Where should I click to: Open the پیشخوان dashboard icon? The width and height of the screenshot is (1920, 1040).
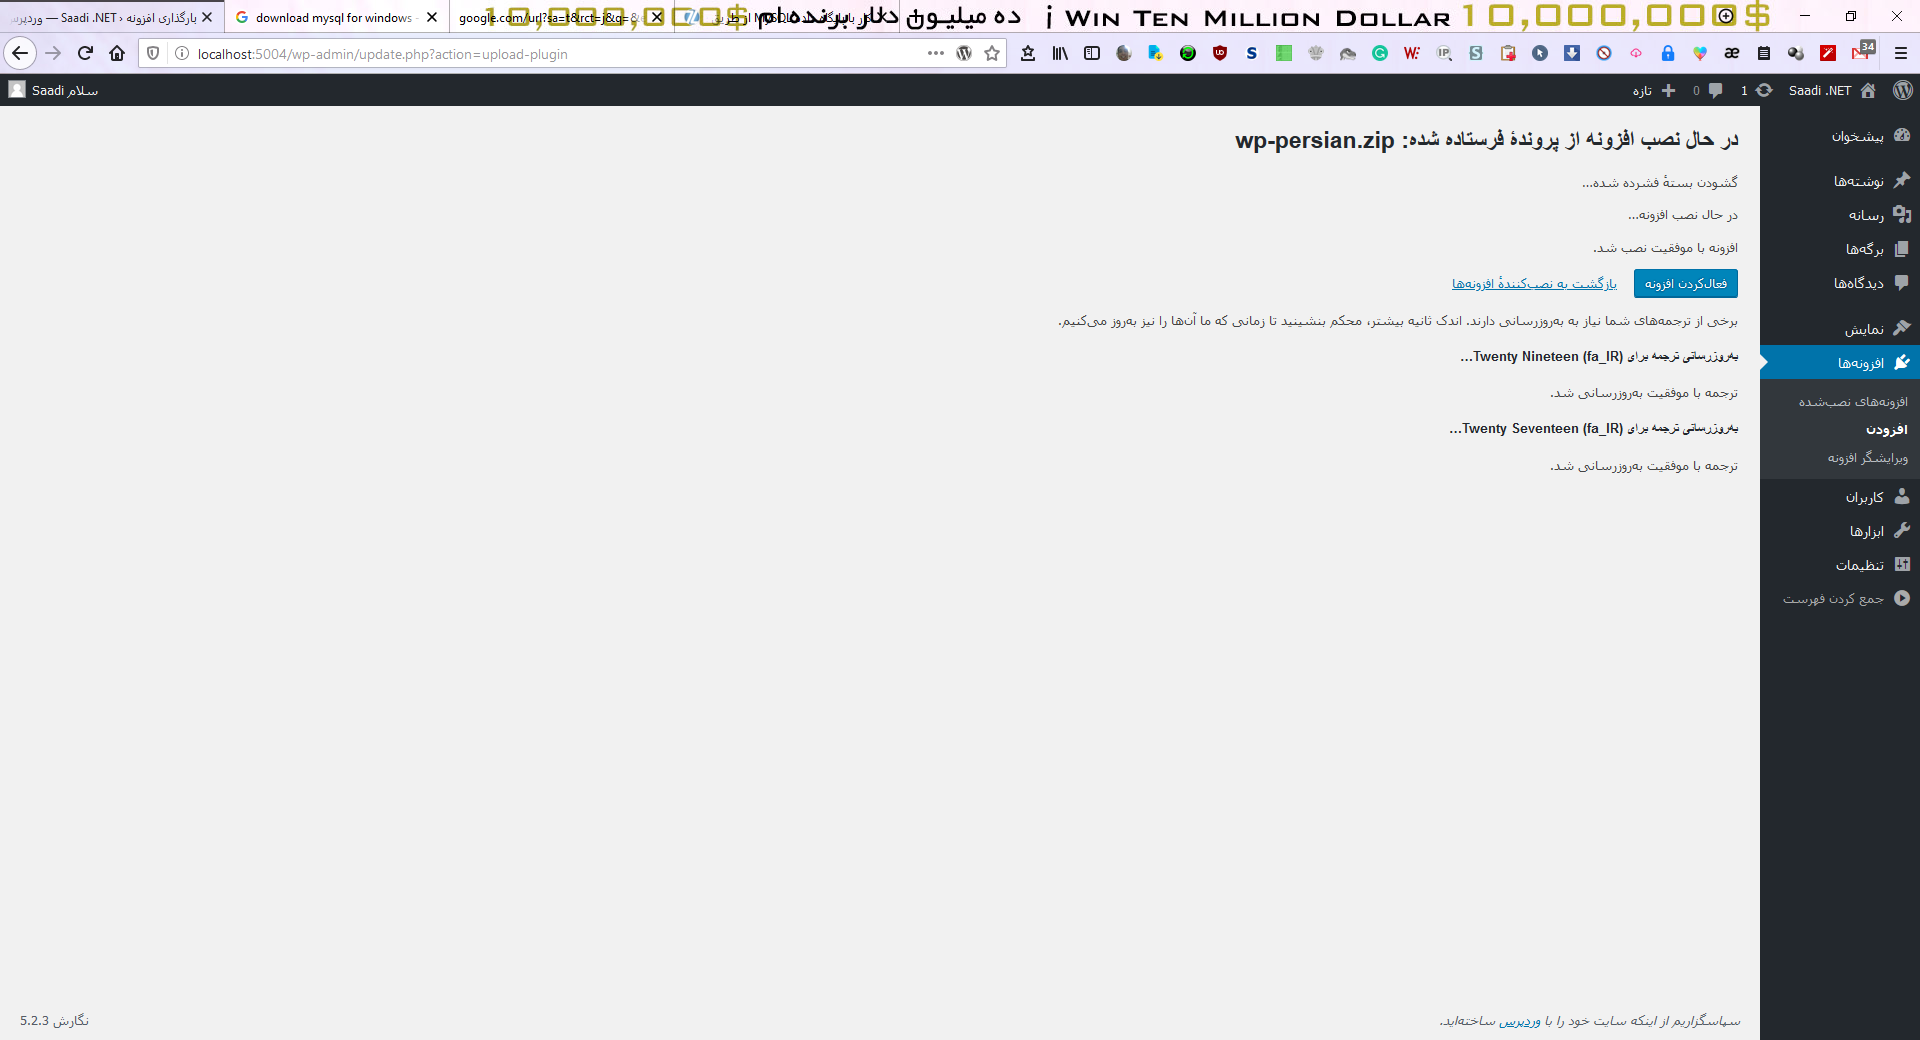(x=1903, y=135)
